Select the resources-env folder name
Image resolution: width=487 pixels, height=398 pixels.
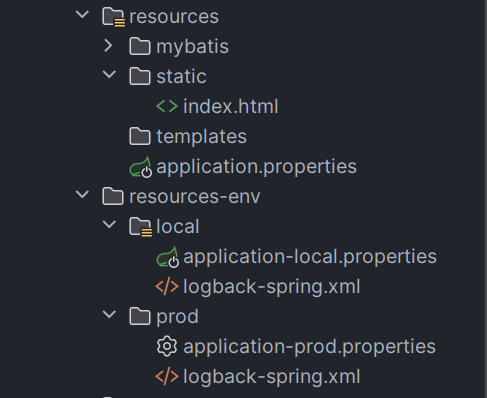pyautogui.click(x=195, y=197)
